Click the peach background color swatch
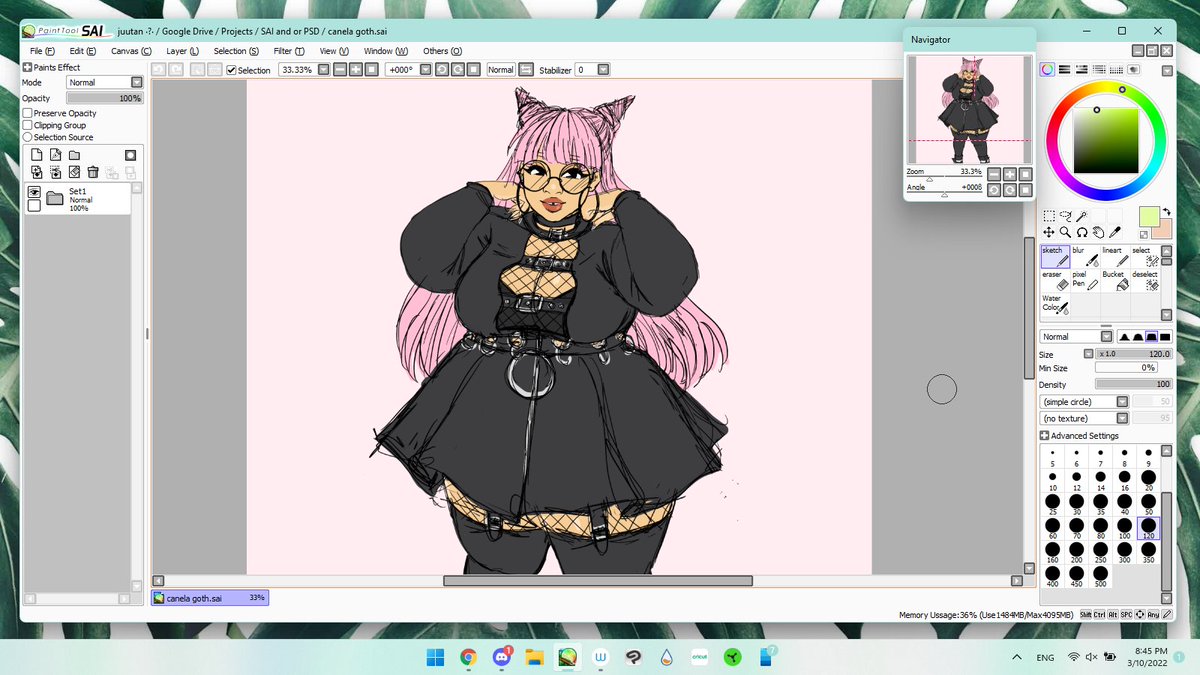This screenshot has width=1200, height=675. click(1161, 229)
